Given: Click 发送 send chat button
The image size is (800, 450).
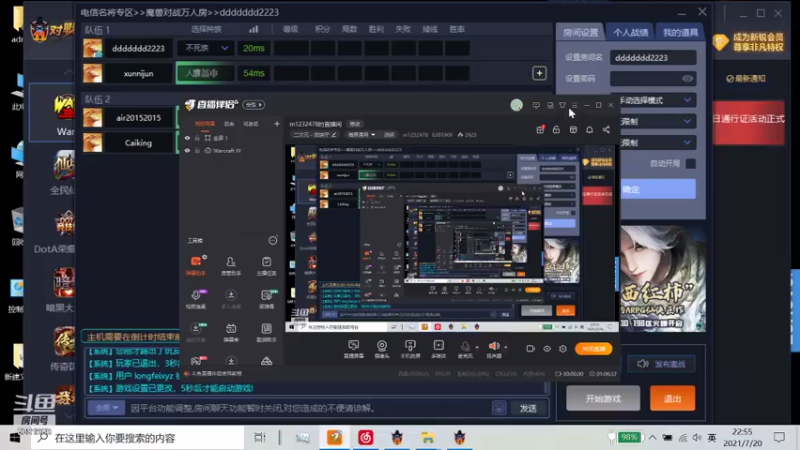Looking at the screenshot, I should [528, 408].
